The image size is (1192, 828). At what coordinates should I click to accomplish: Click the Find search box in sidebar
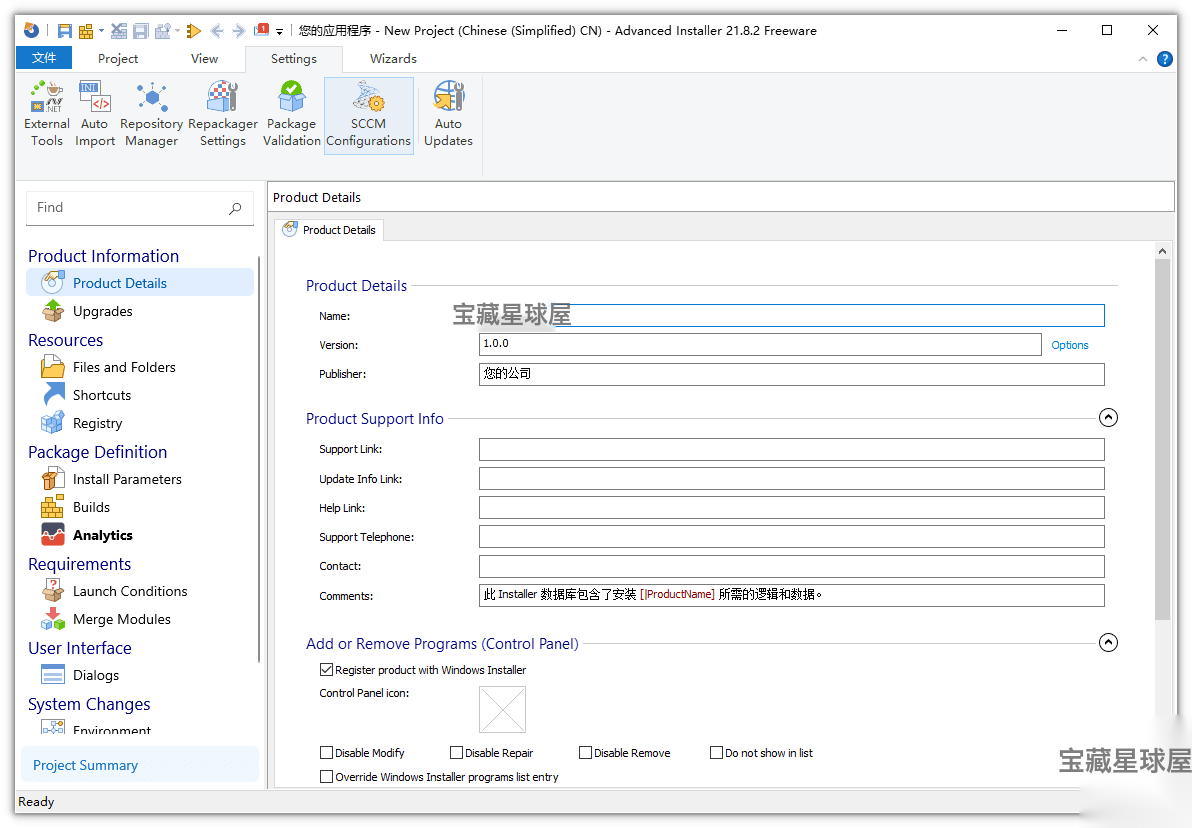click(x=140, y=208)
